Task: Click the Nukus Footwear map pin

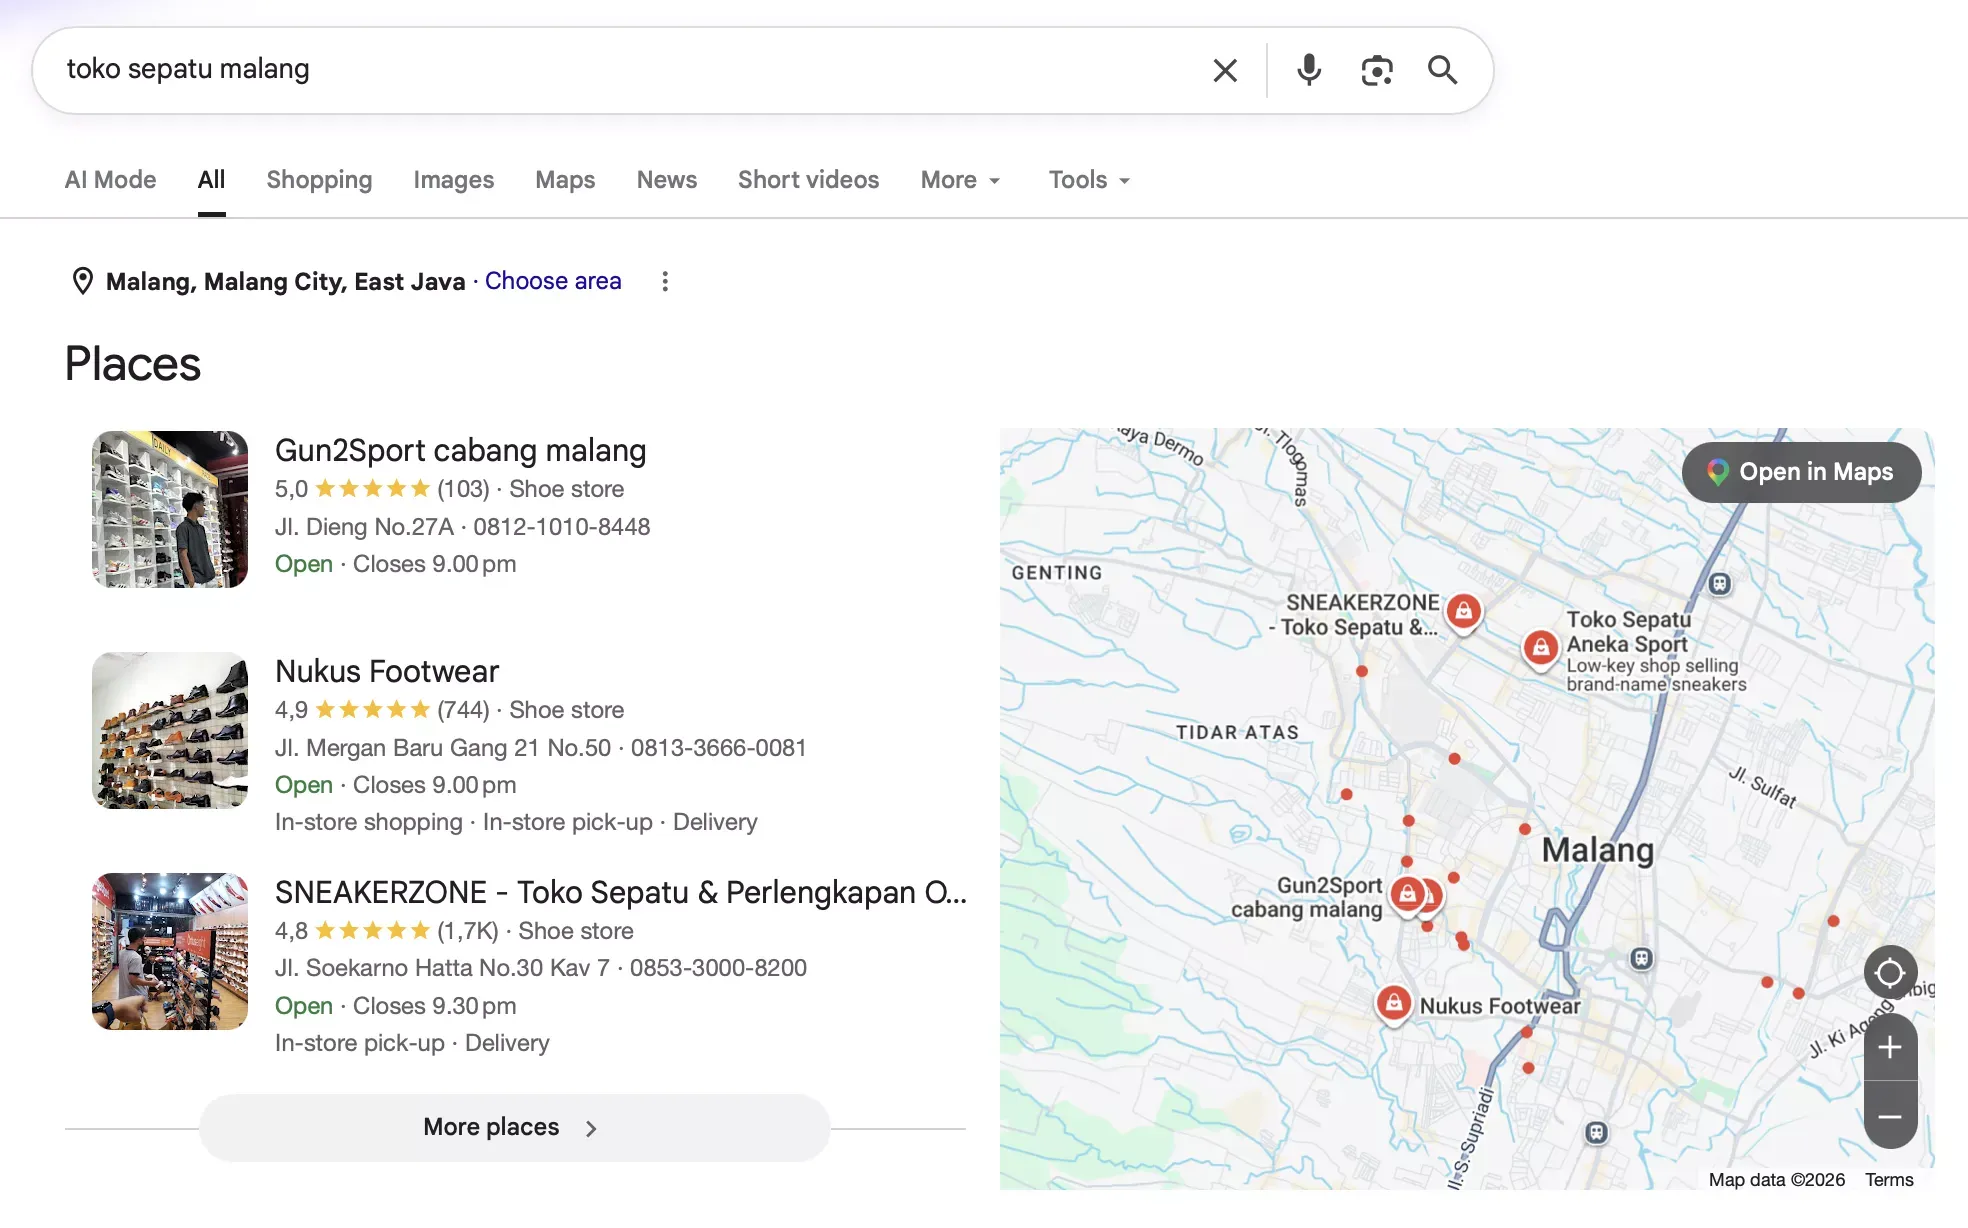Action: tap(1394, 1003)
